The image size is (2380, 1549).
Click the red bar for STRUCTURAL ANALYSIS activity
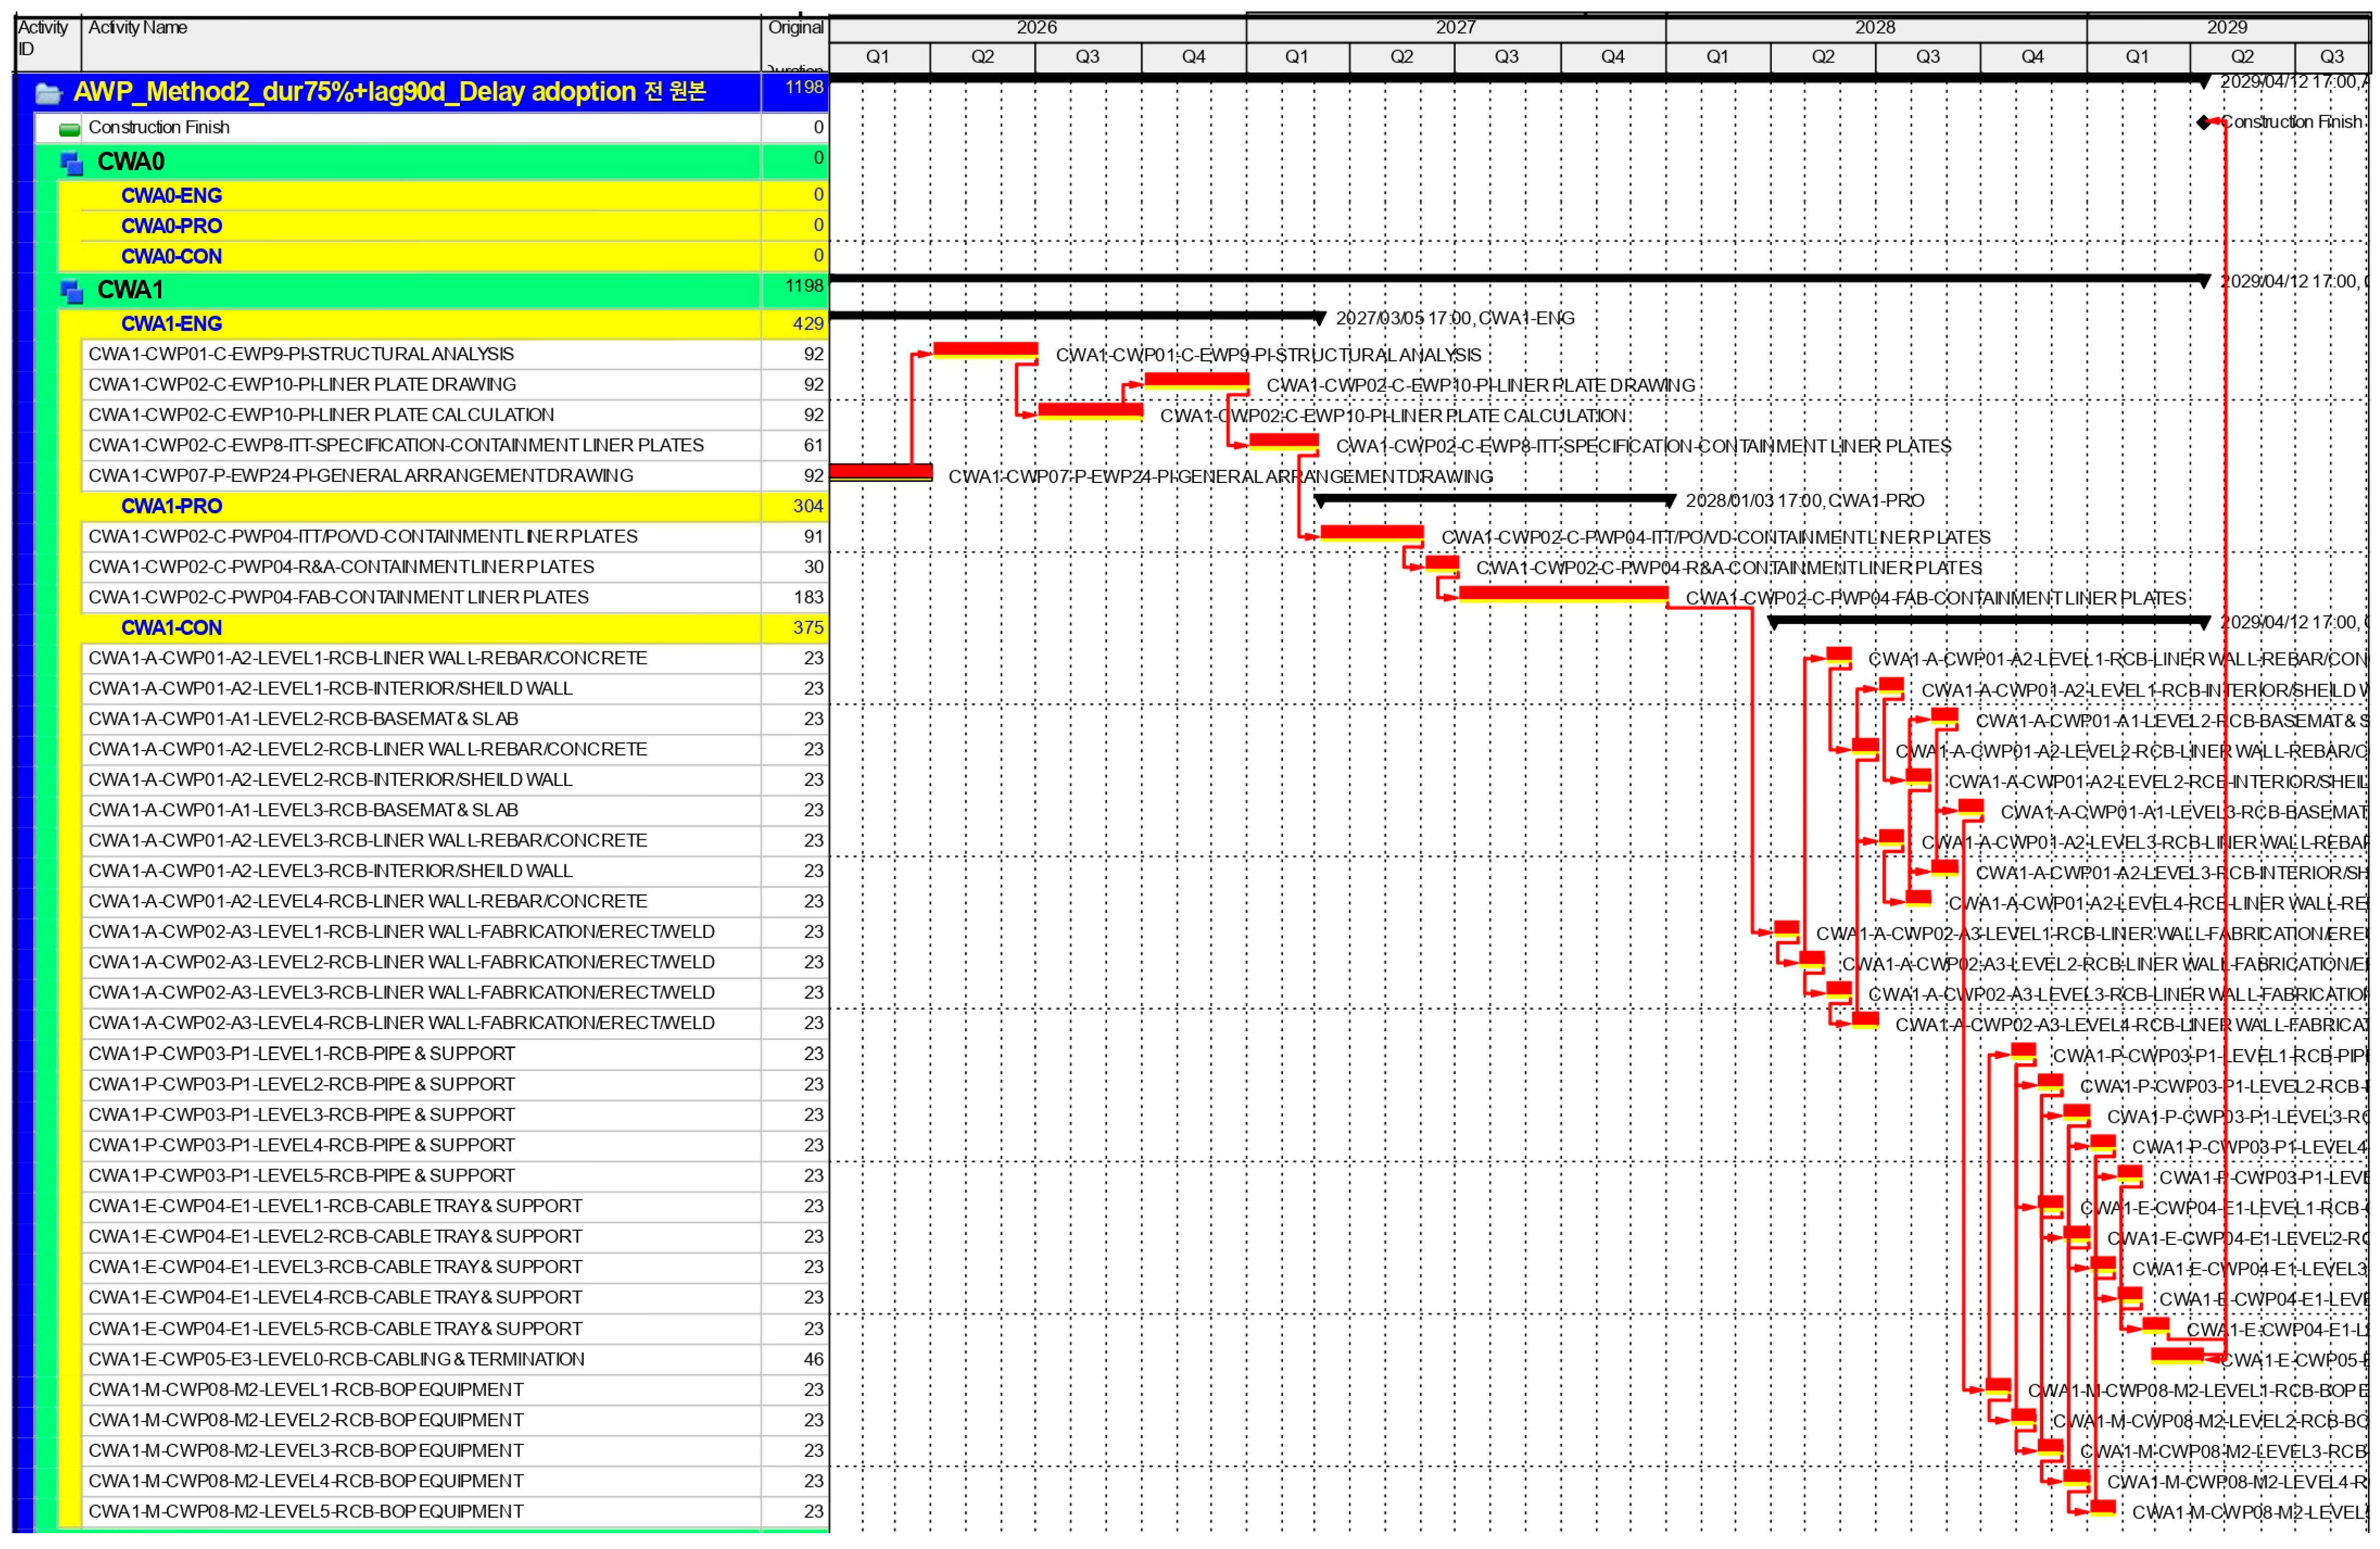(x=985, y=349)
